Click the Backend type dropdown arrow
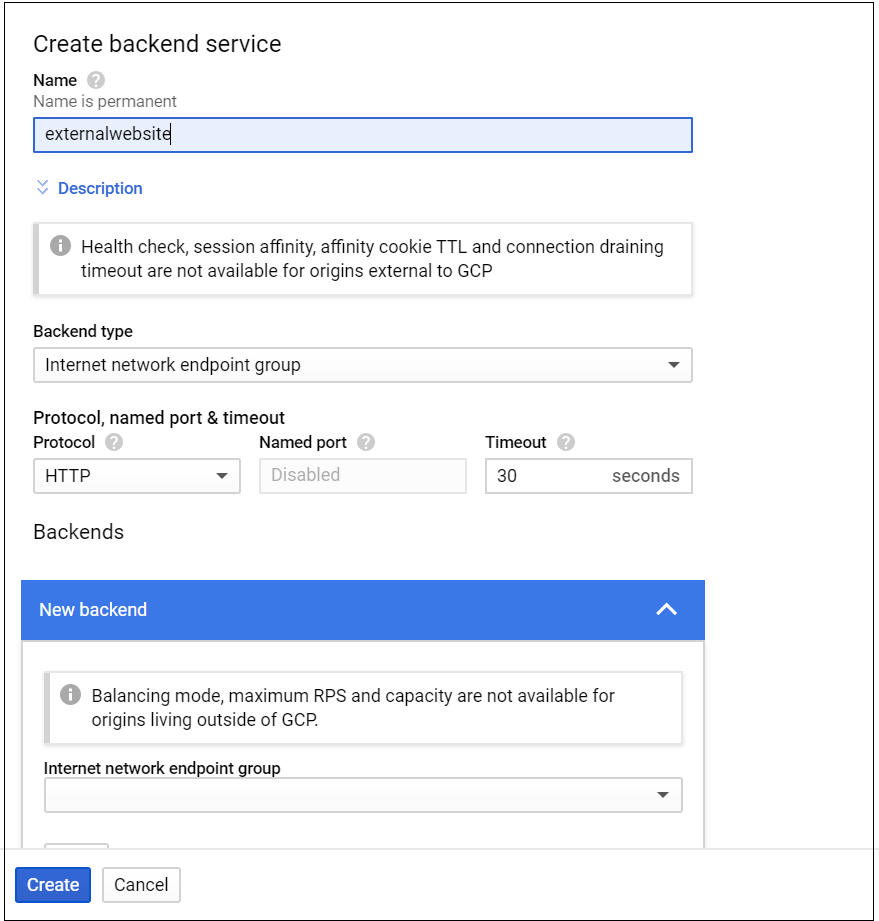879x921 pixels. coord(675,365)
